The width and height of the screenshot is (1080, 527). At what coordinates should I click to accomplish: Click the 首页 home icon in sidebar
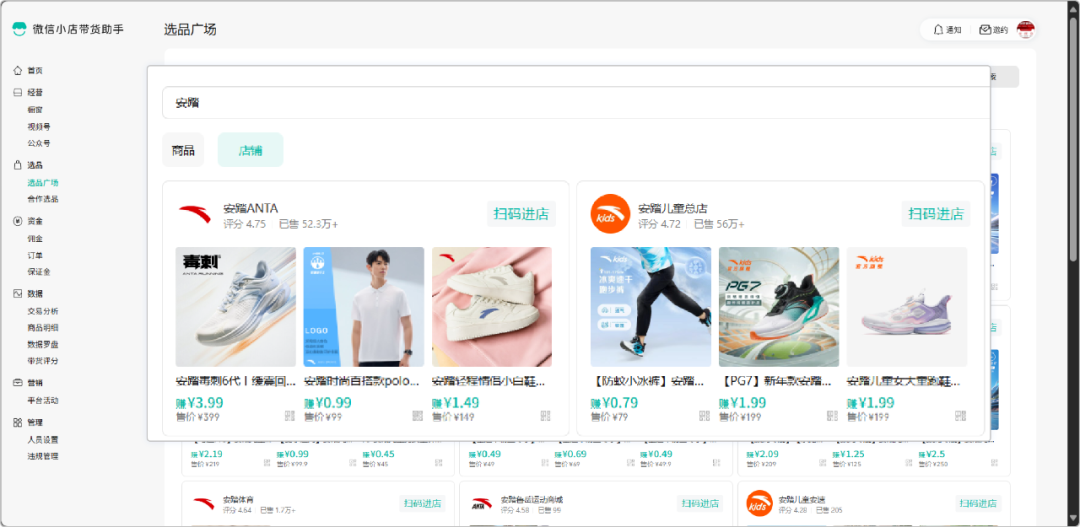pyautogui.click(x=18, y=70)
